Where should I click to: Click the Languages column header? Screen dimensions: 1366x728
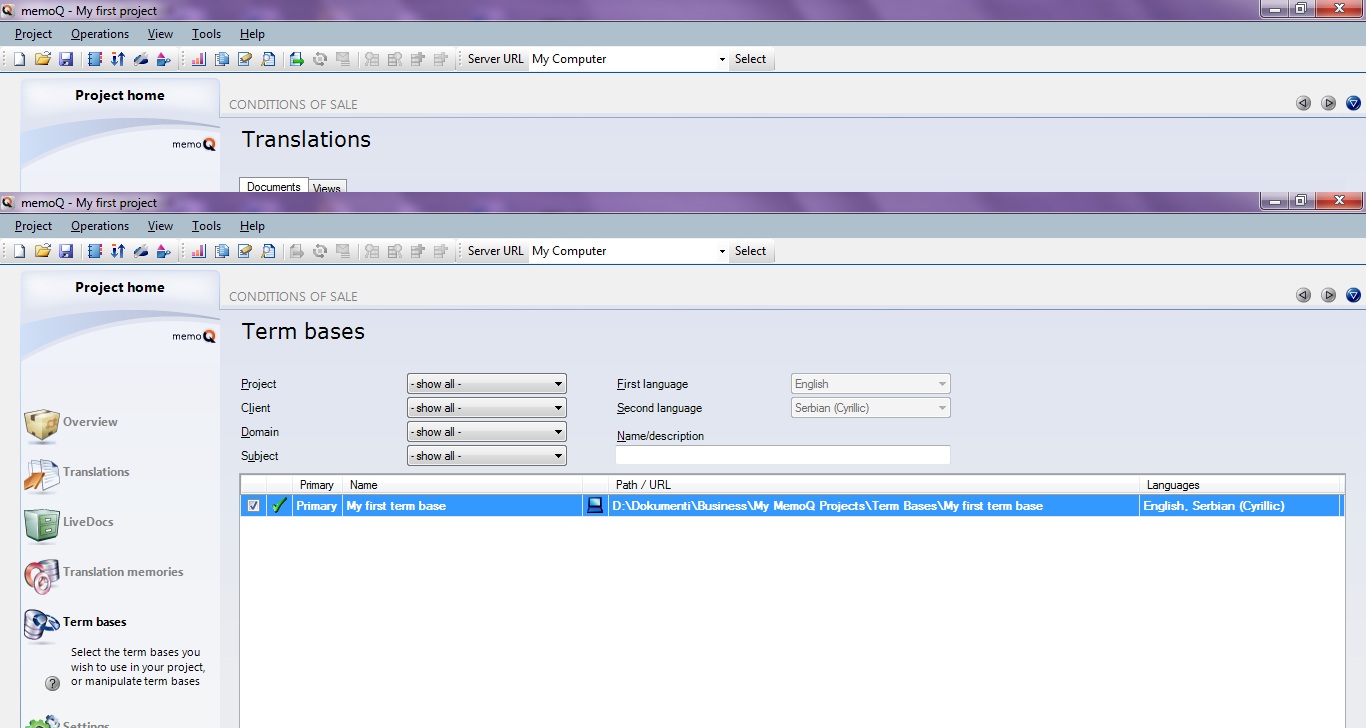pyautogui.click(x=1241, y=485)
